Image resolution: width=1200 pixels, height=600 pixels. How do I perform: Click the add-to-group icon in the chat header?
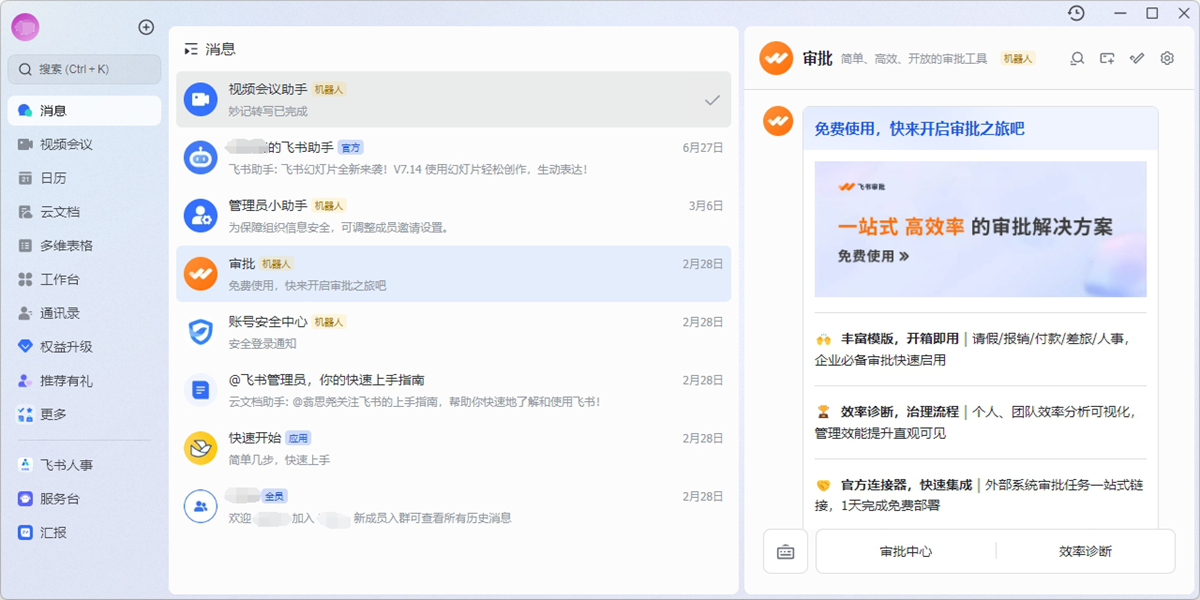pyautogui.click(x=1107, y=59)
